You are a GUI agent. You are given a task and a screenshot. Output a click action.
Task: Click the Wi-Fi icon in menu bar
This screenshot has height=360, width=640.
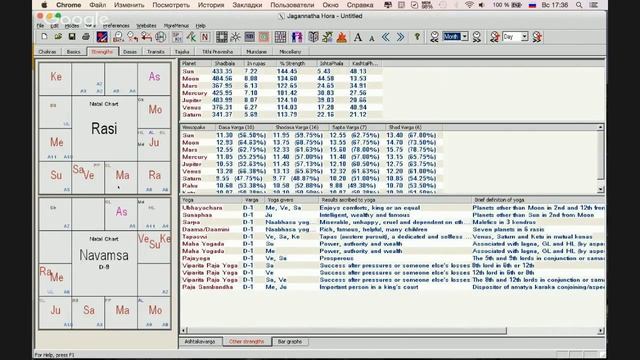click(469, 5)
